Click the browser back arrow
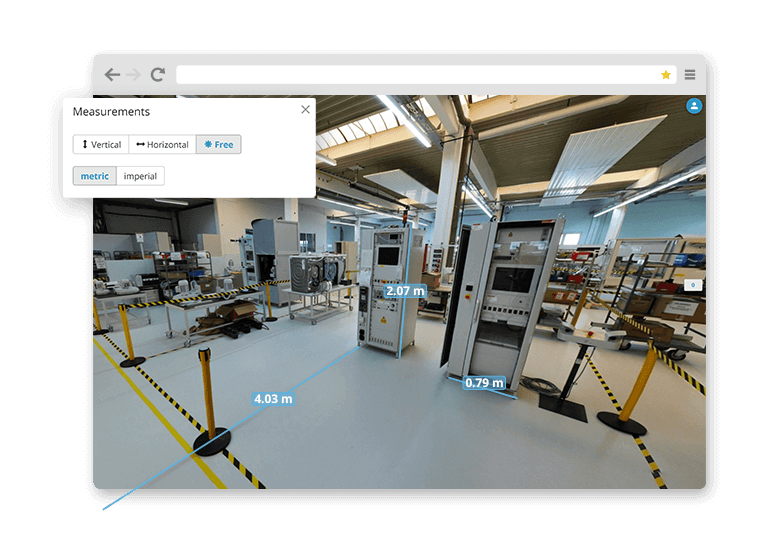 112,75
